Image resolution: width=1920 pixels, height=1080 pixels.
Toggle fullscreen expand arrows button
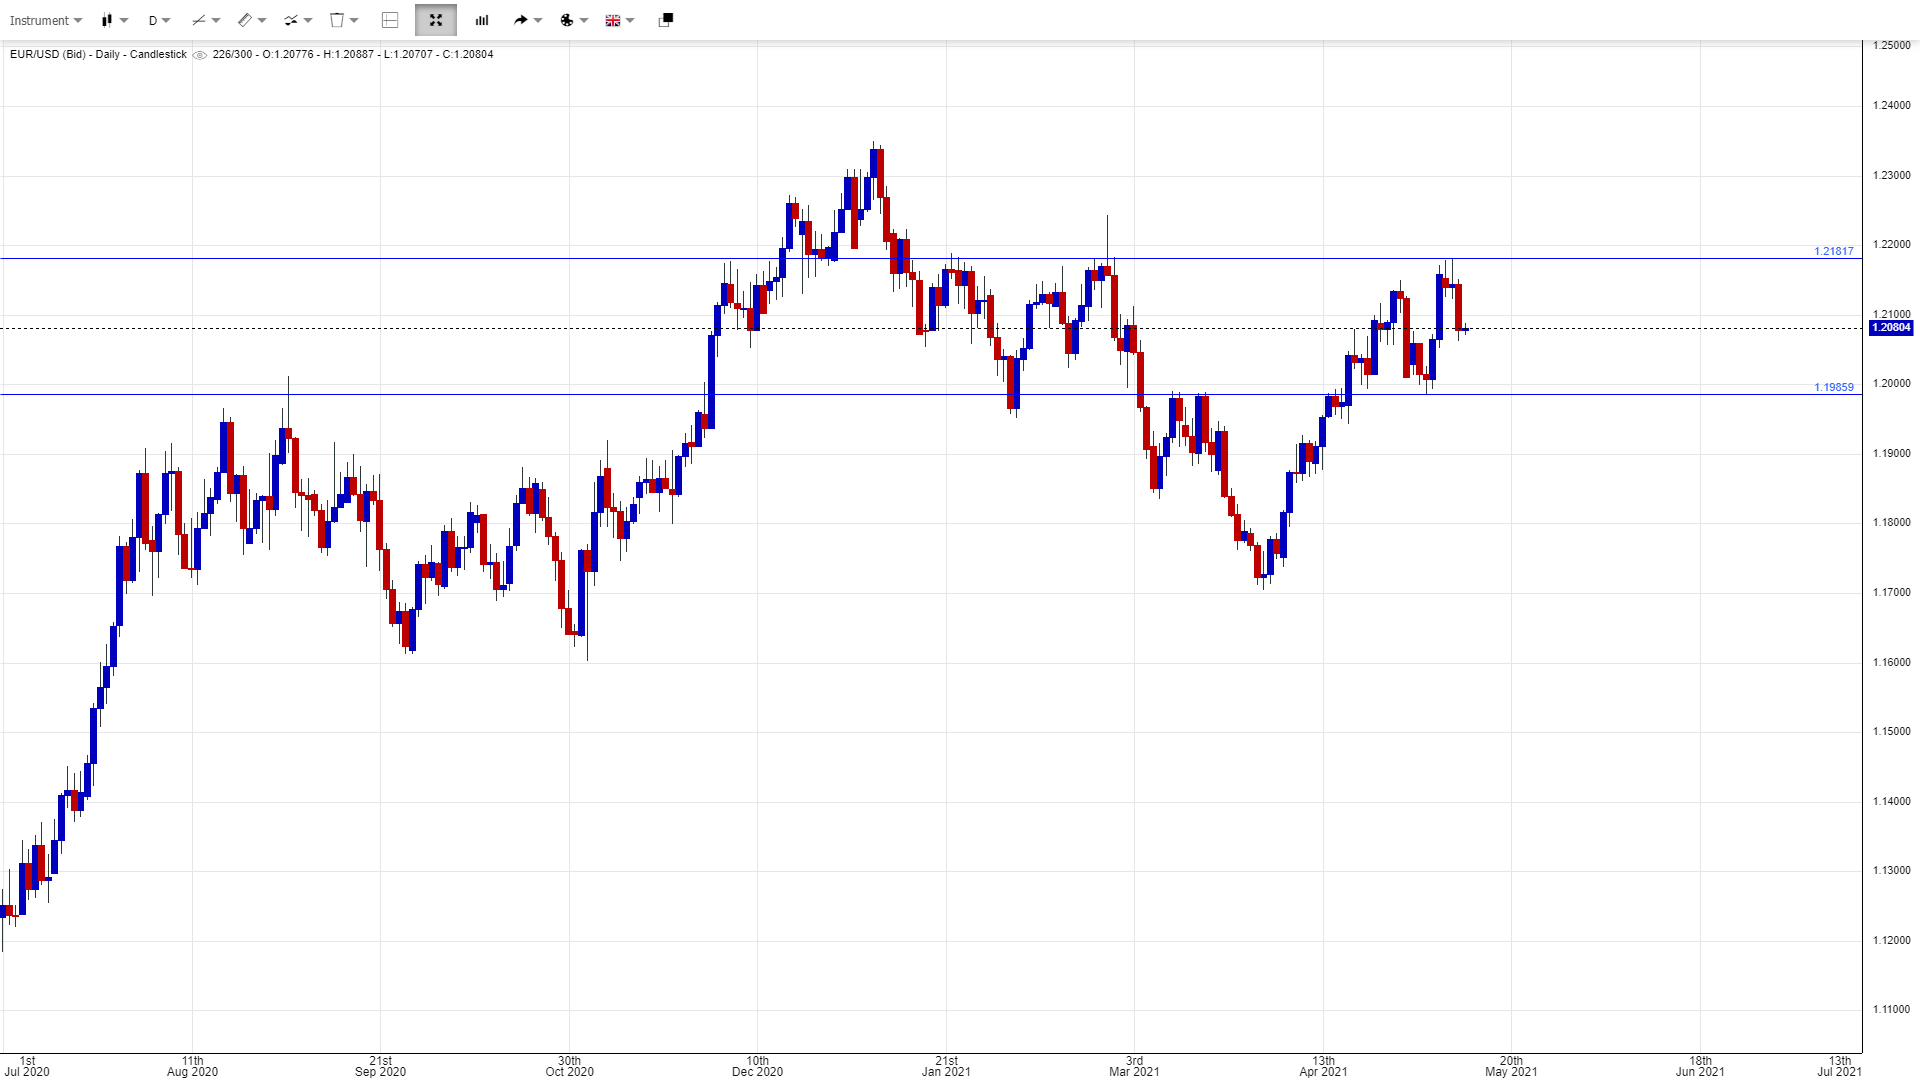436,20
